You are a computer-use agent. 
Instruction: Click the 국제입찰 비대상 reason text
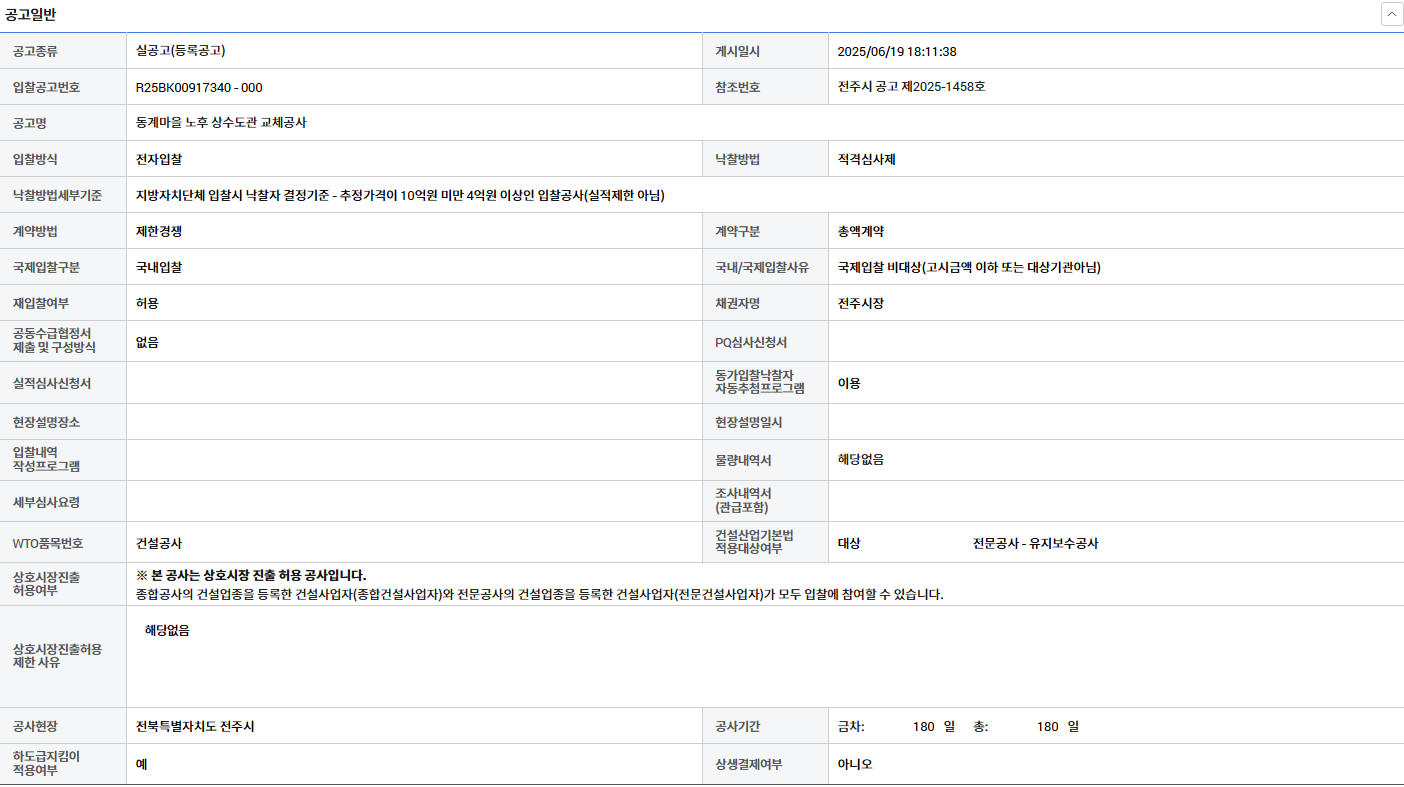(969, 267)
